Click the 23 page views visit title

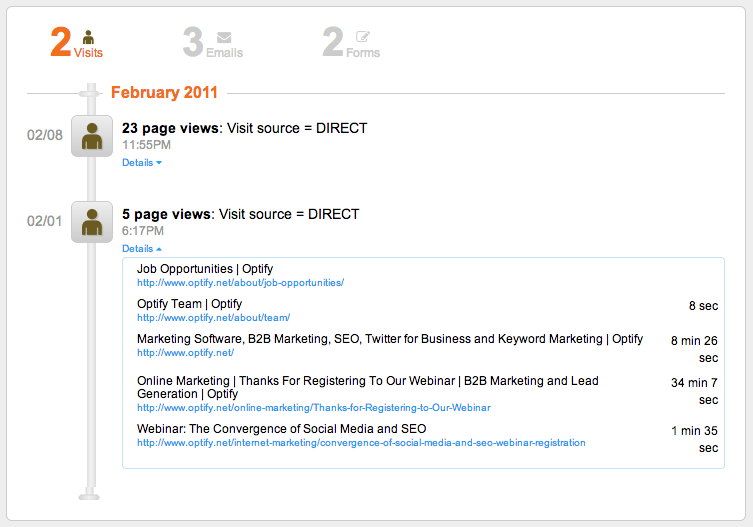click(x=244, y=128)
